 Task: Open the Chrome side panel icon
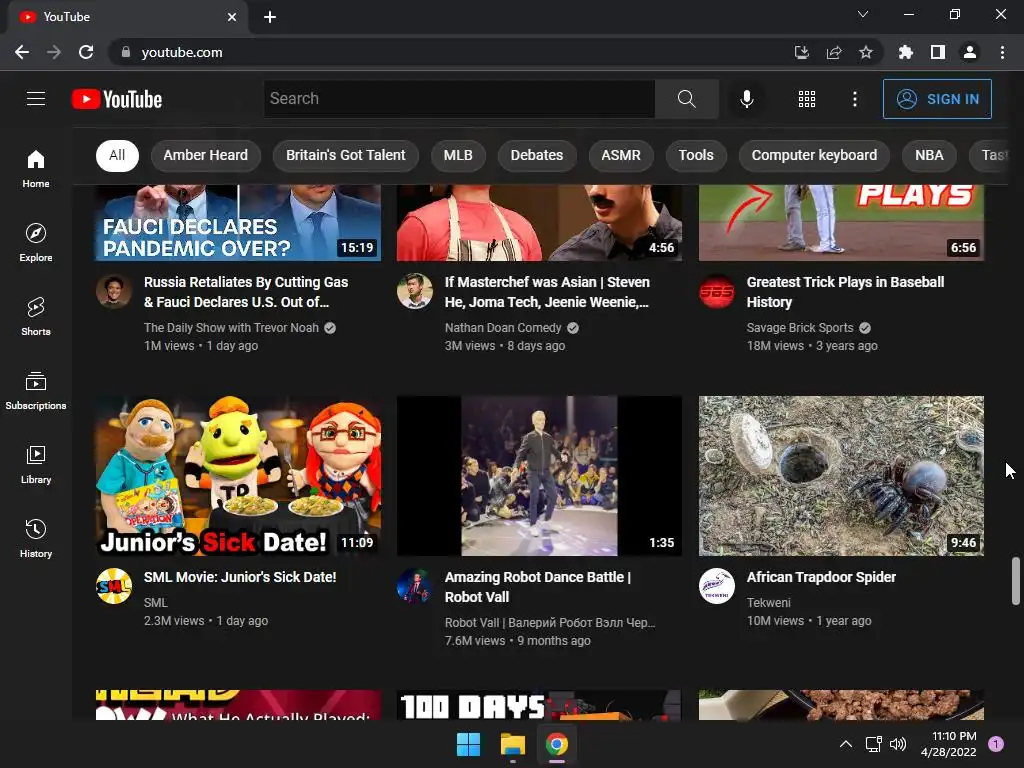938,52
